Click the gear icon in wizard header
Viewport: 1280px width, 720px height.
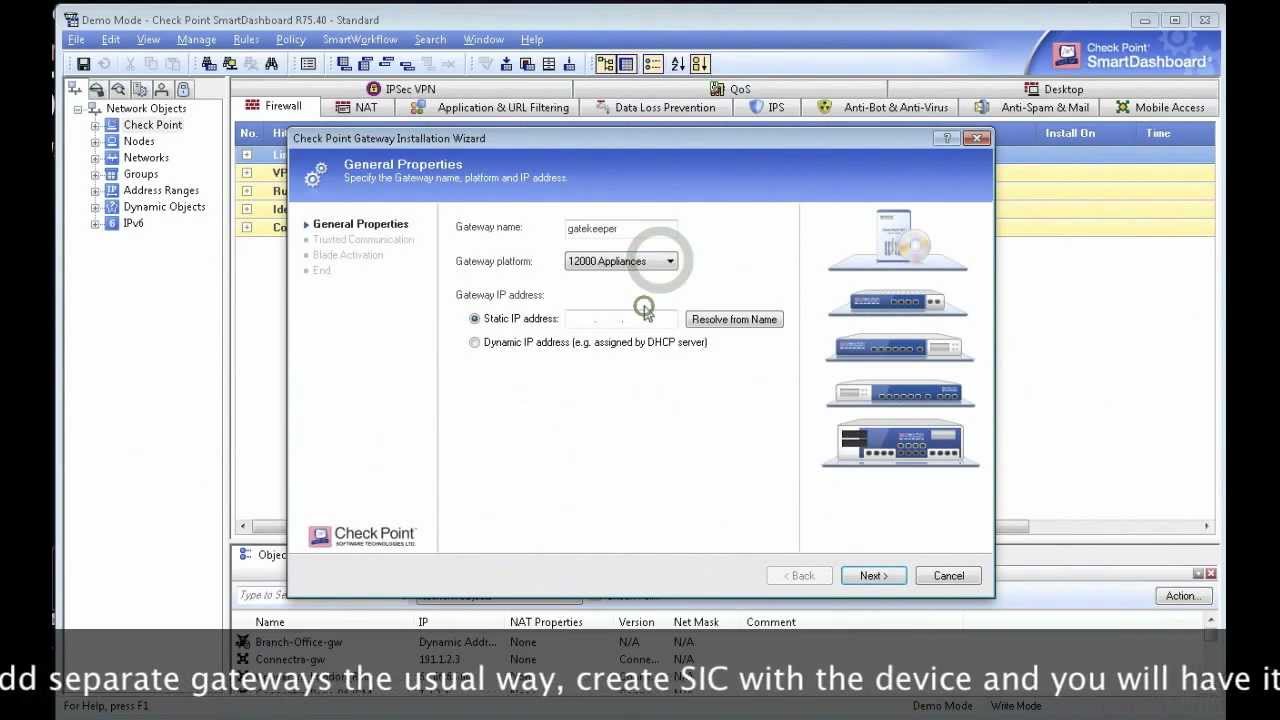click(316, 175)
